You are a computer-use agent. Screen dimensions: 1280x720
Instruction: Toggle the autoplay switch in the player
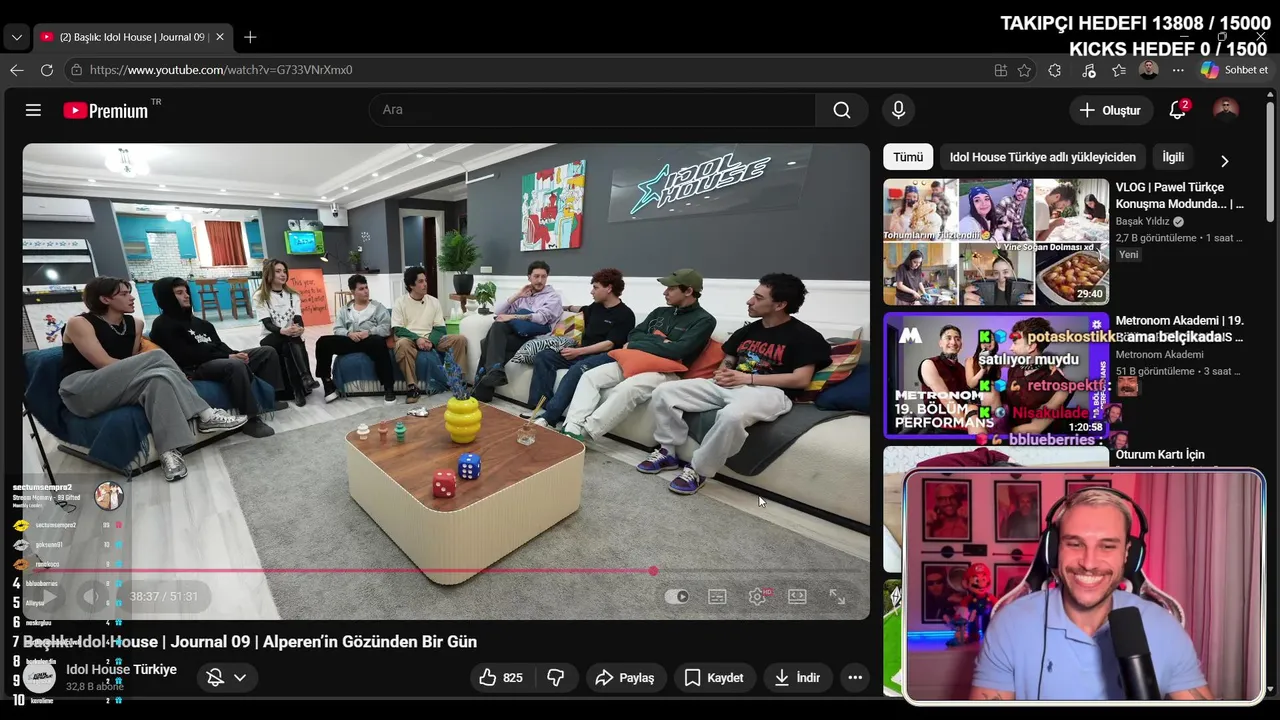click(677, 596)
